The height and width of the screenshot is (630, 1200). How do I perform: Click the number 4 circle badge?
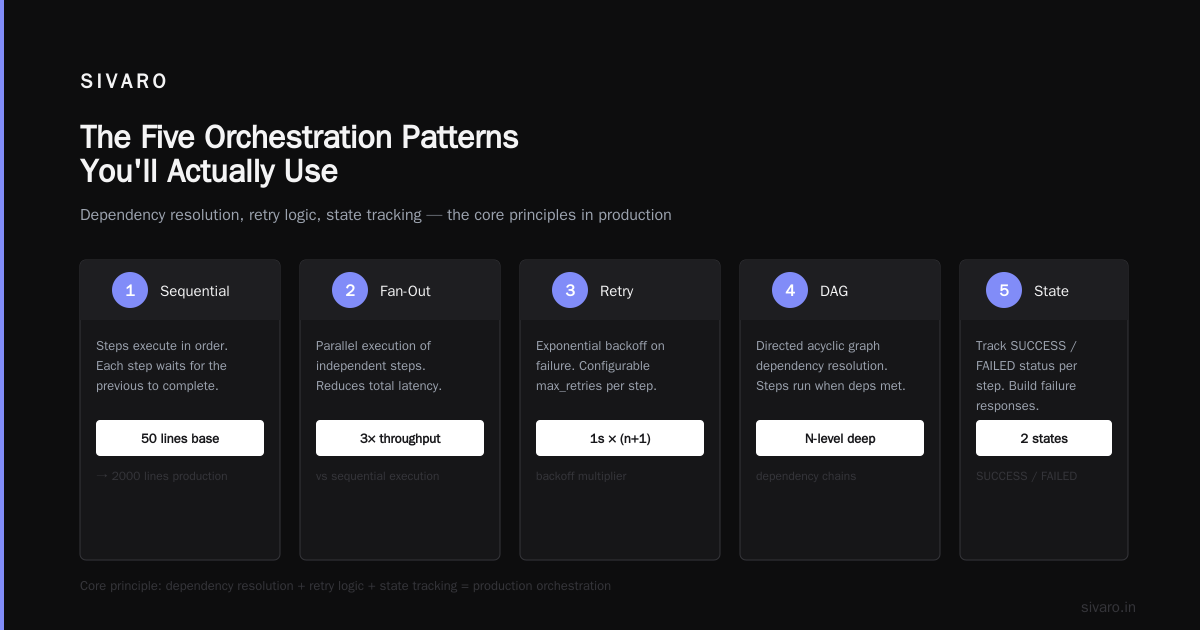[x=790, y=291]
